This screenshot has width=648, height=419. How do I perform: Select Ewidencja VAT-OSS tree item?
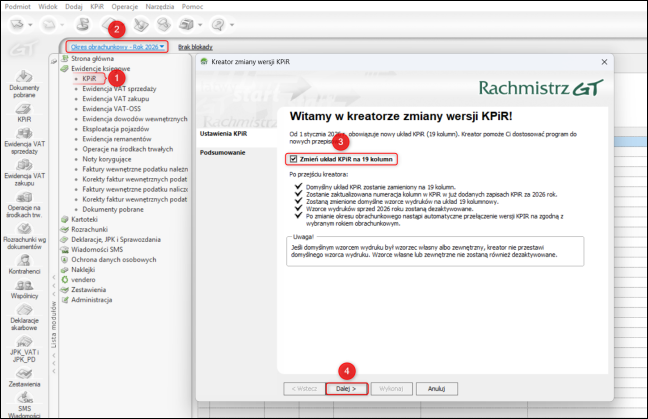click(x=112, y=109)
